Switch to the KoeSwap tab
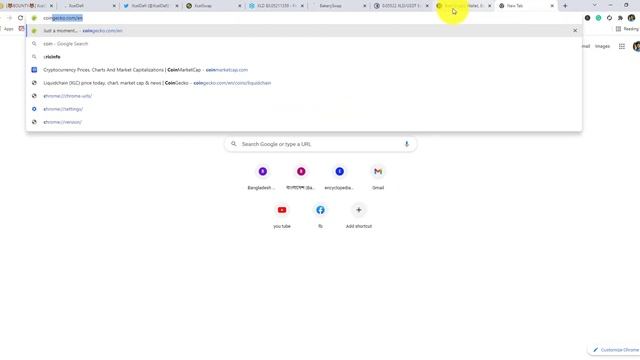Image resolution: width=640 pixels, height=360 pixels. coord(213,6)
